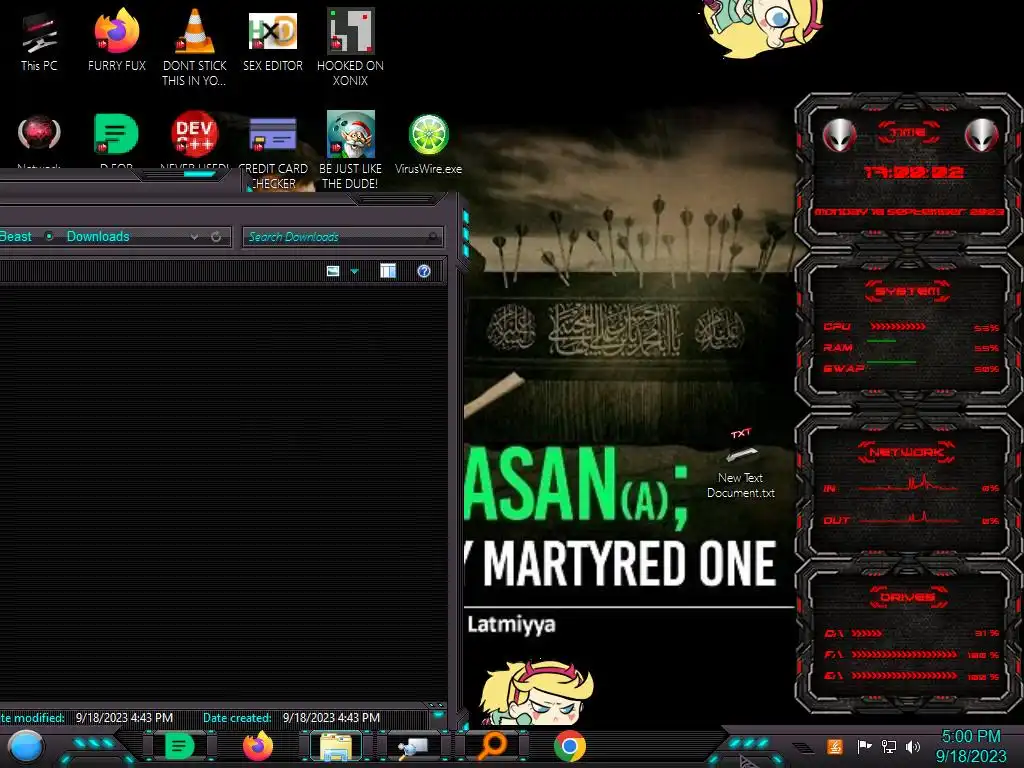Click the right alien head in Time widget
The image size is (1024, 768).
[982, 136]
